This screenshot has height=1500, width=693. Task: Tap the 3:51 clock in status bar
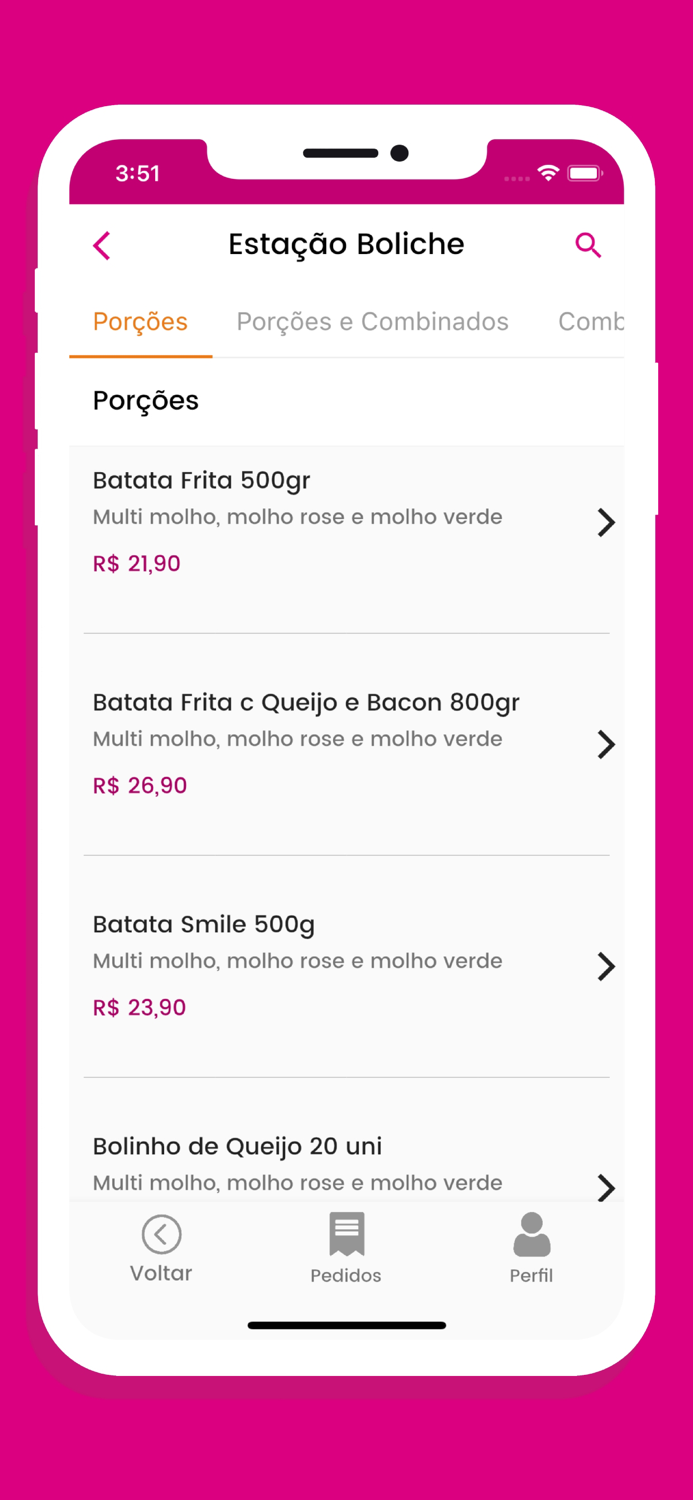[138, 173]
